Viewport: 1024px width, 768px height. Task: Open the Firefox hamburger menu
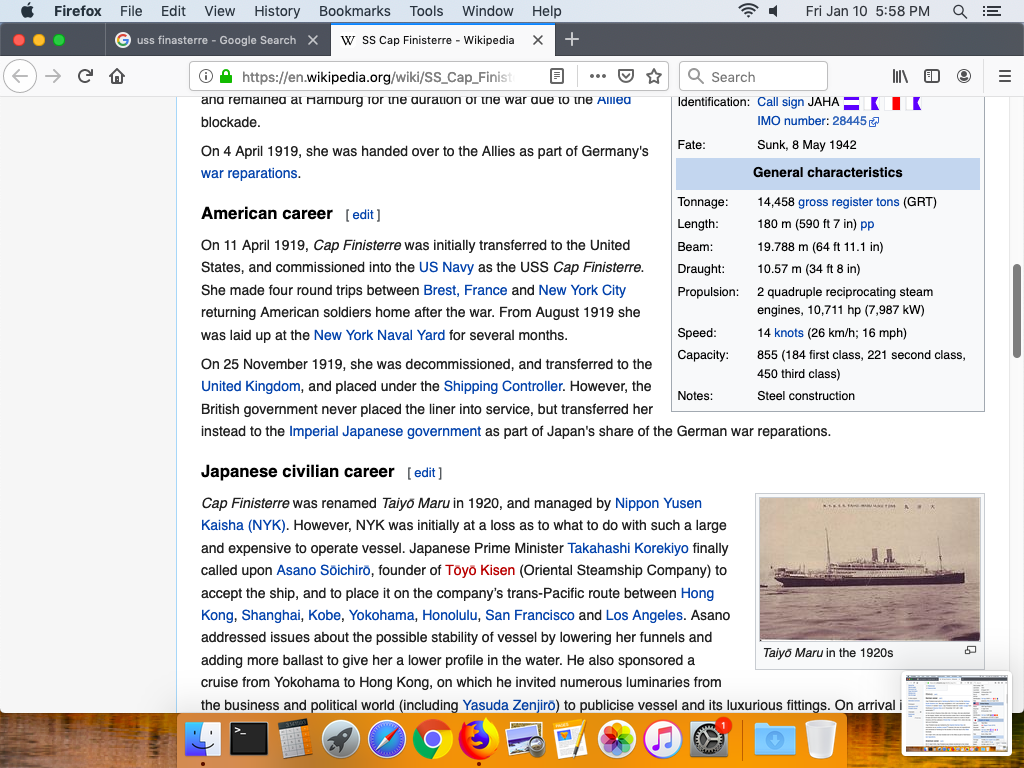(x=1005, y=77)
